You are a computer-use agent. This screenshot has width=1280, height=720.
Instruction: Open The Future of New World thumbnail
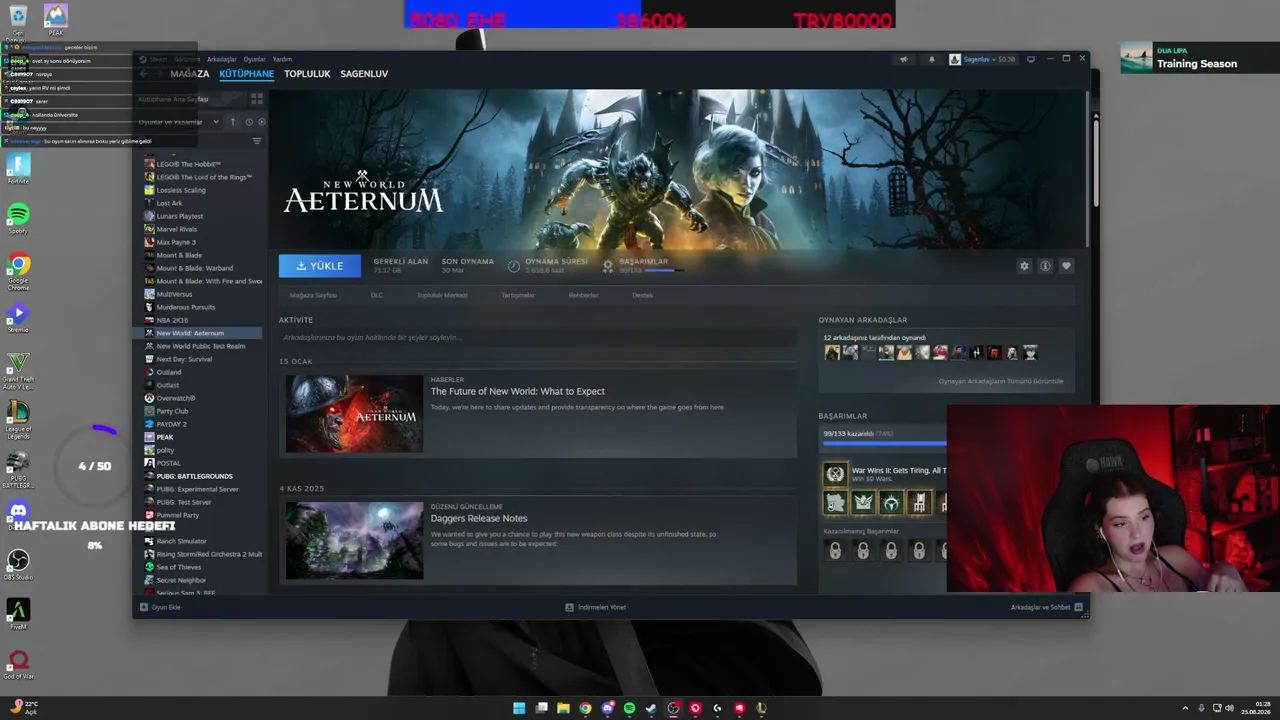354,414
